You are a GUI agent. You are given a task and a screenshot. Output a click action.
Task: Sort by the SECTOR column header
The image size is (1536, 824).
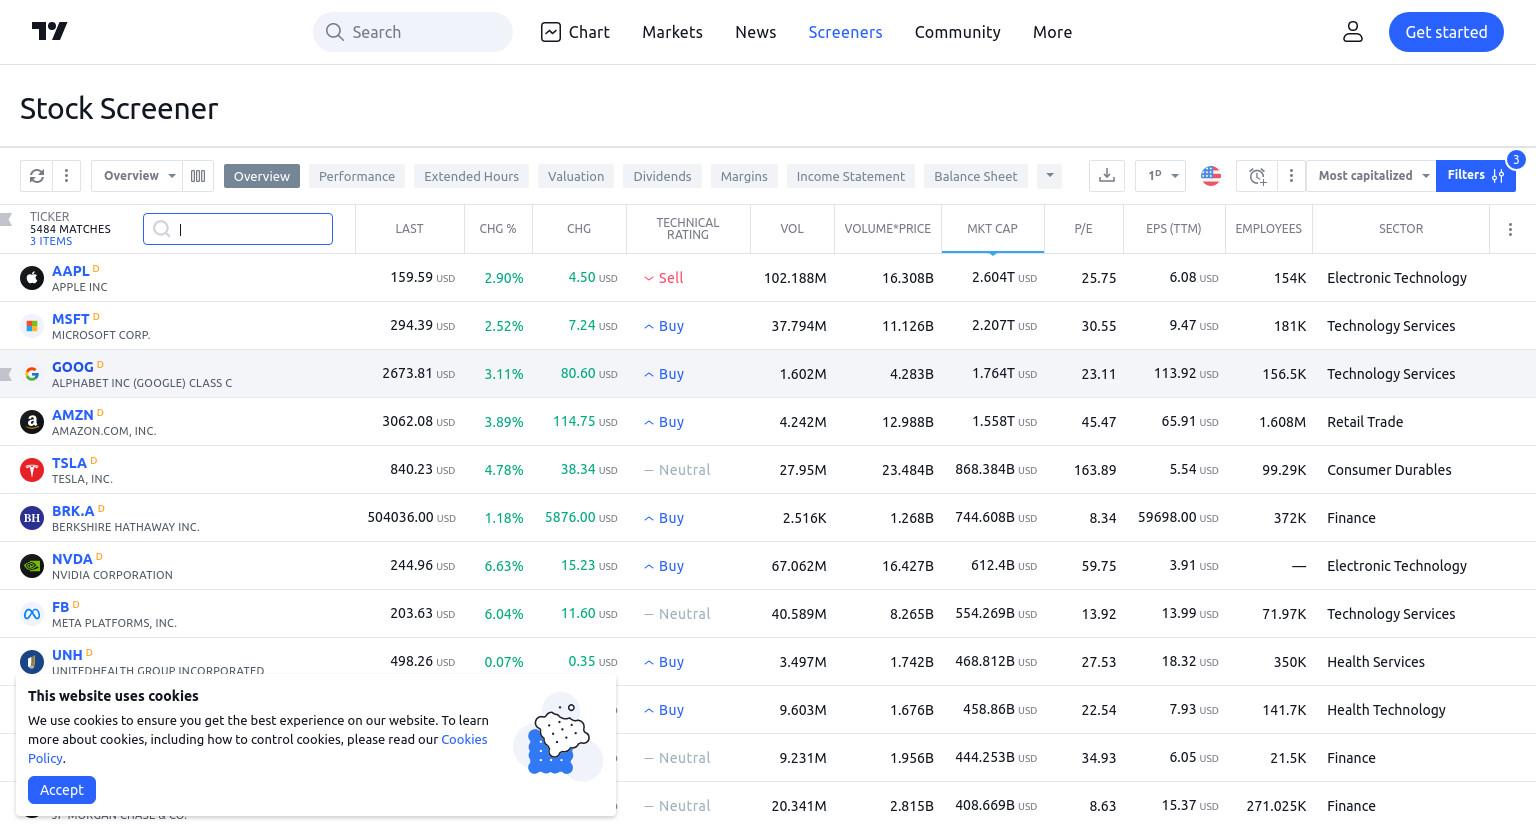coord(1401,229)
